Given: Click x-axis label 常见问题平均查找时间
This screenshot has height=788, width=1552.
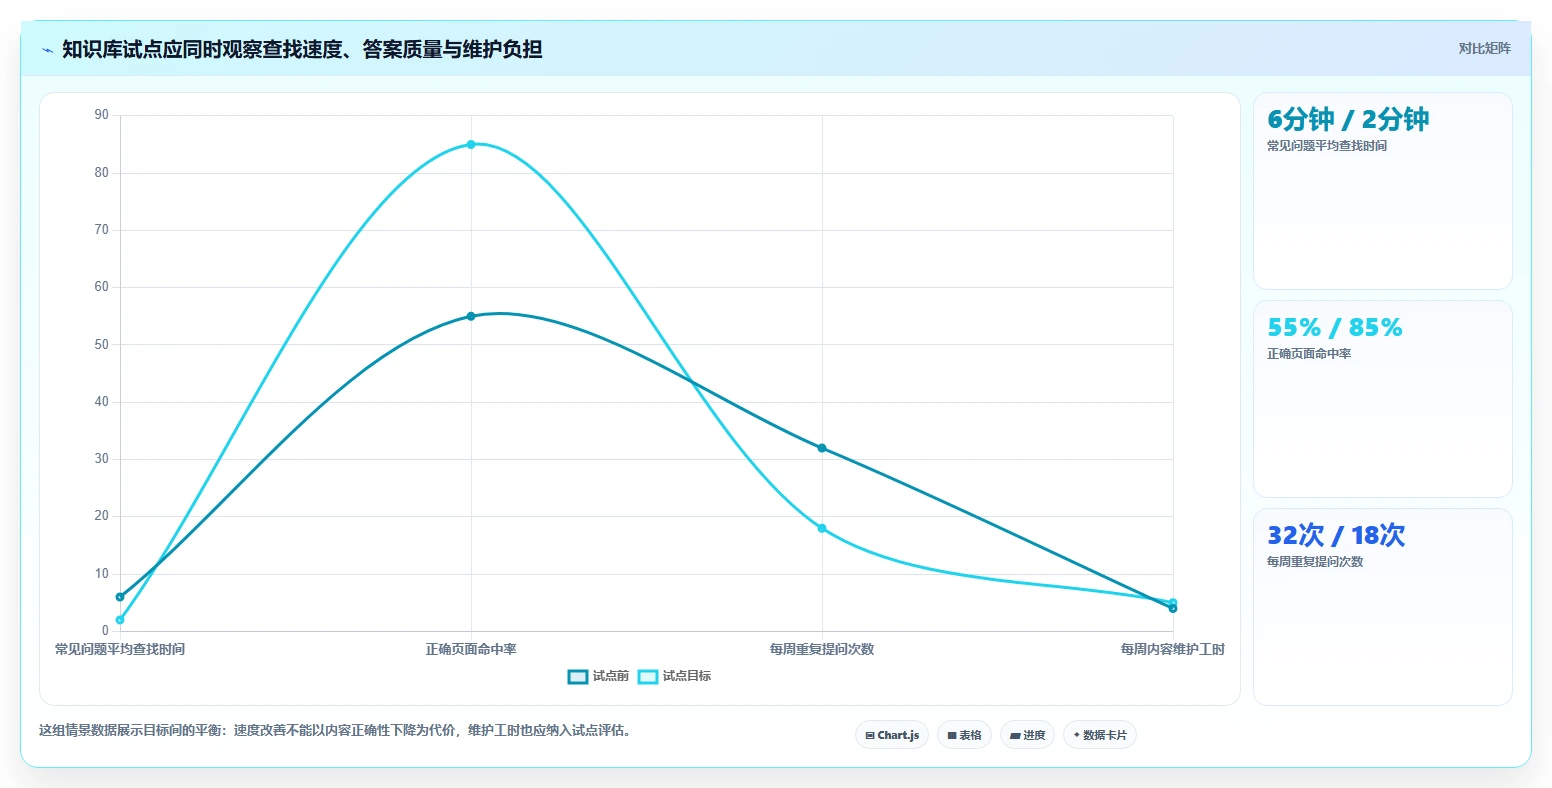Looking at the screenshot, I should [x=120, y=649].
